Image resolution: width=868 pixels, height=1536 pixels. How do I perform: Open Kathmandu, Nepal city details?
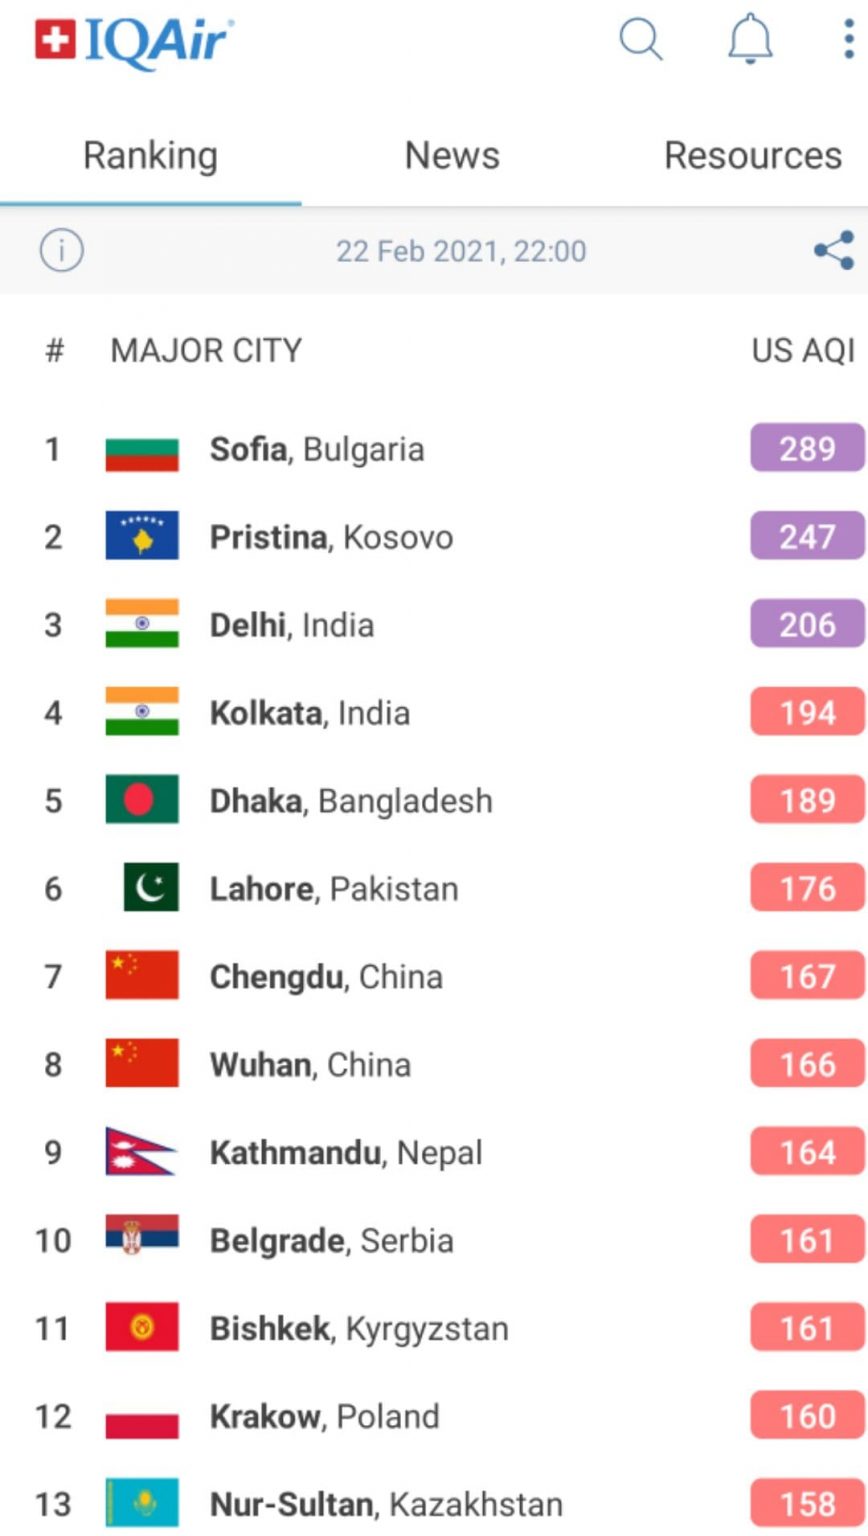pos(345,1153)
